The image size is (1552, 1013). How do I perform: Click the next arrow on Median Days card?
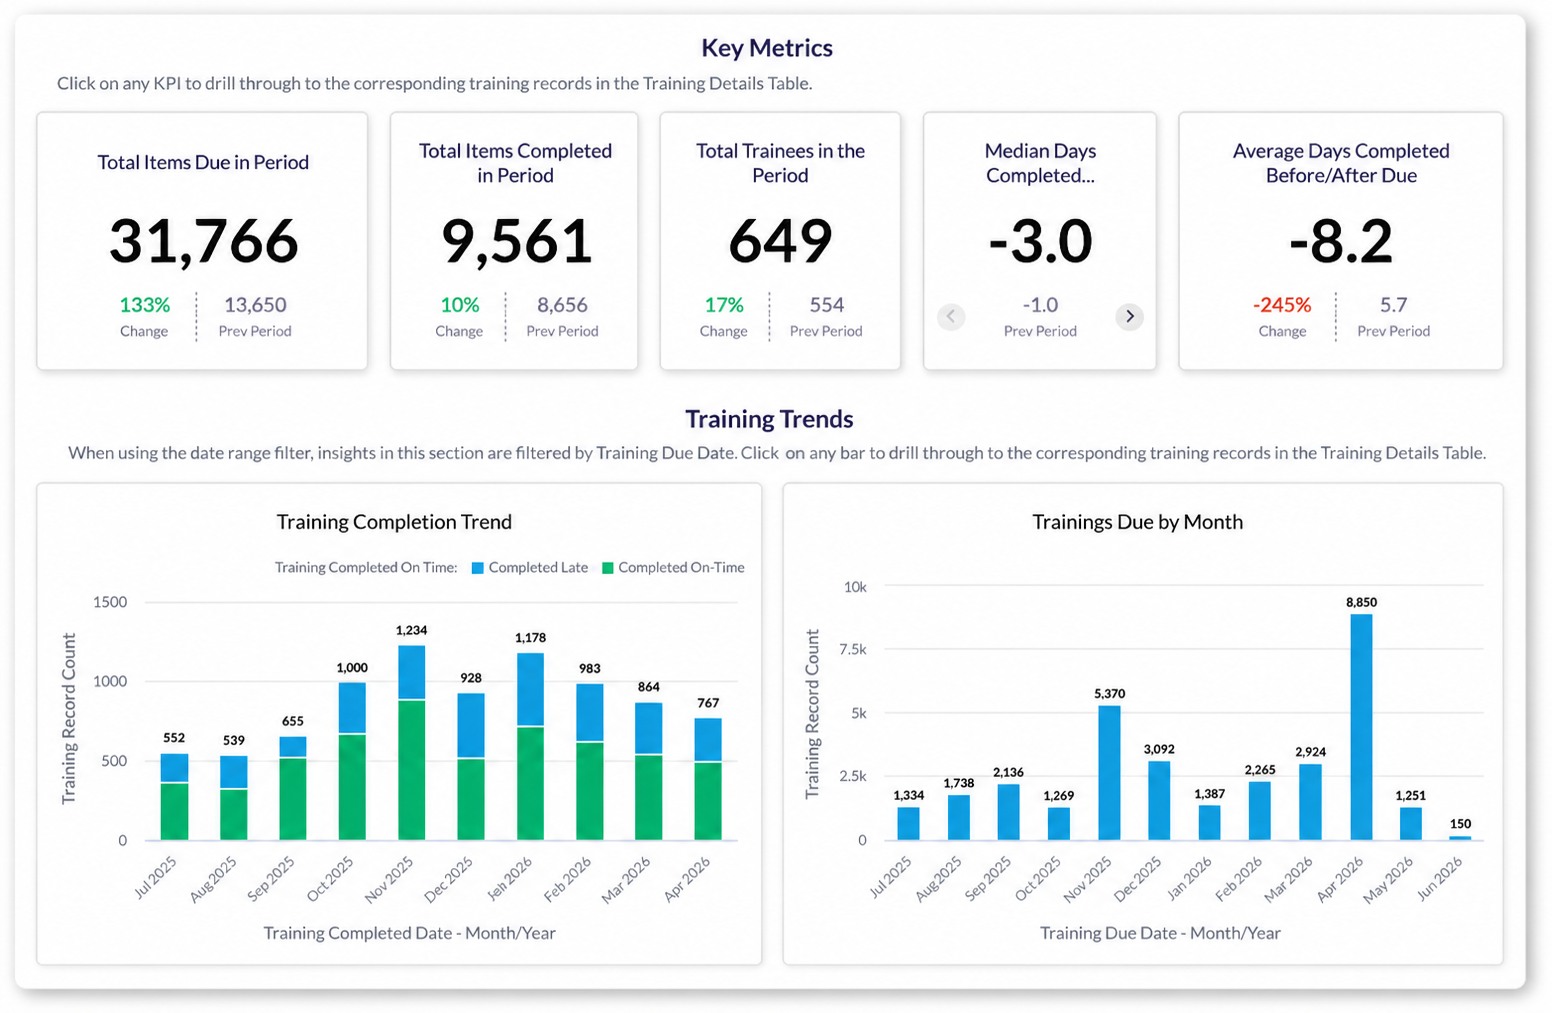1129,316
